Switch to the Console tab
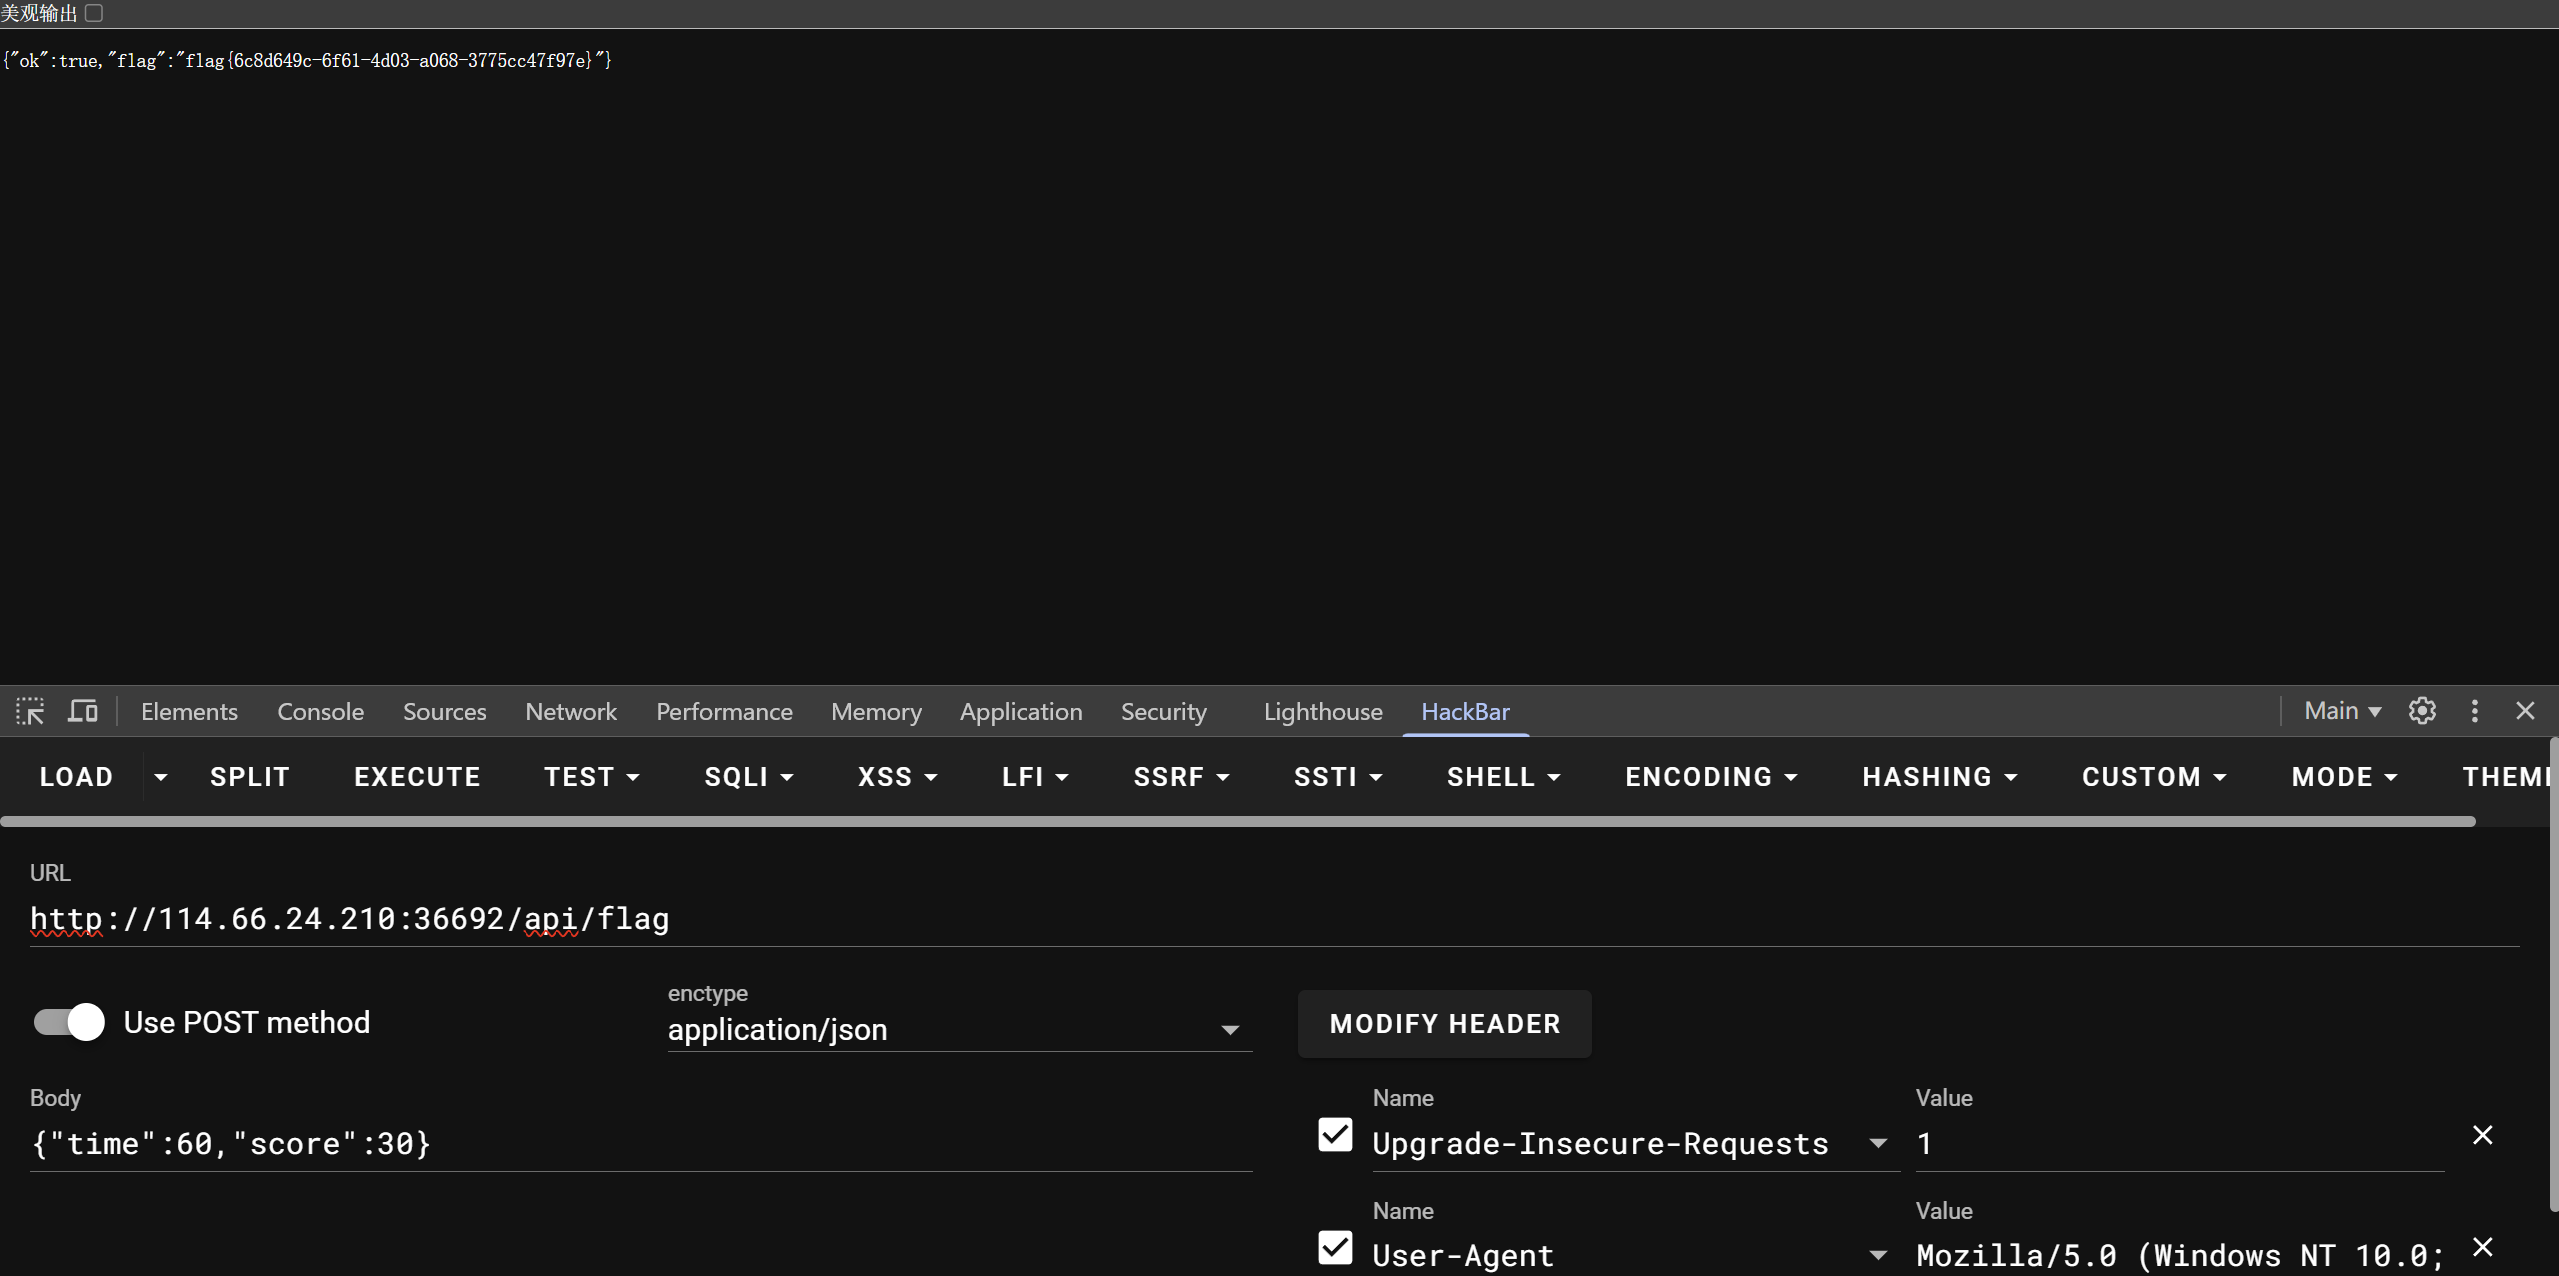The width and height of the screenshot is (2559, 1276). point(320,711)
